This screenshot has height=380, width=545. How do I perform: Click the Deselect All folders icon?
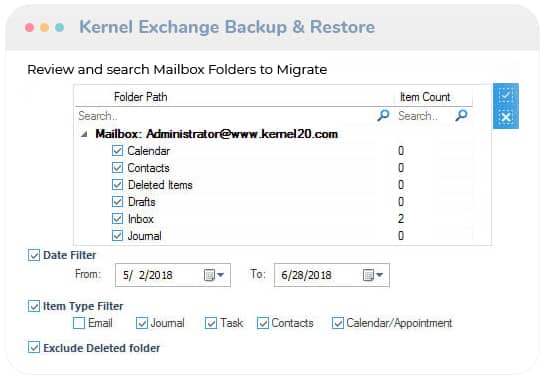pyautogui.click(x=506, y=117)
